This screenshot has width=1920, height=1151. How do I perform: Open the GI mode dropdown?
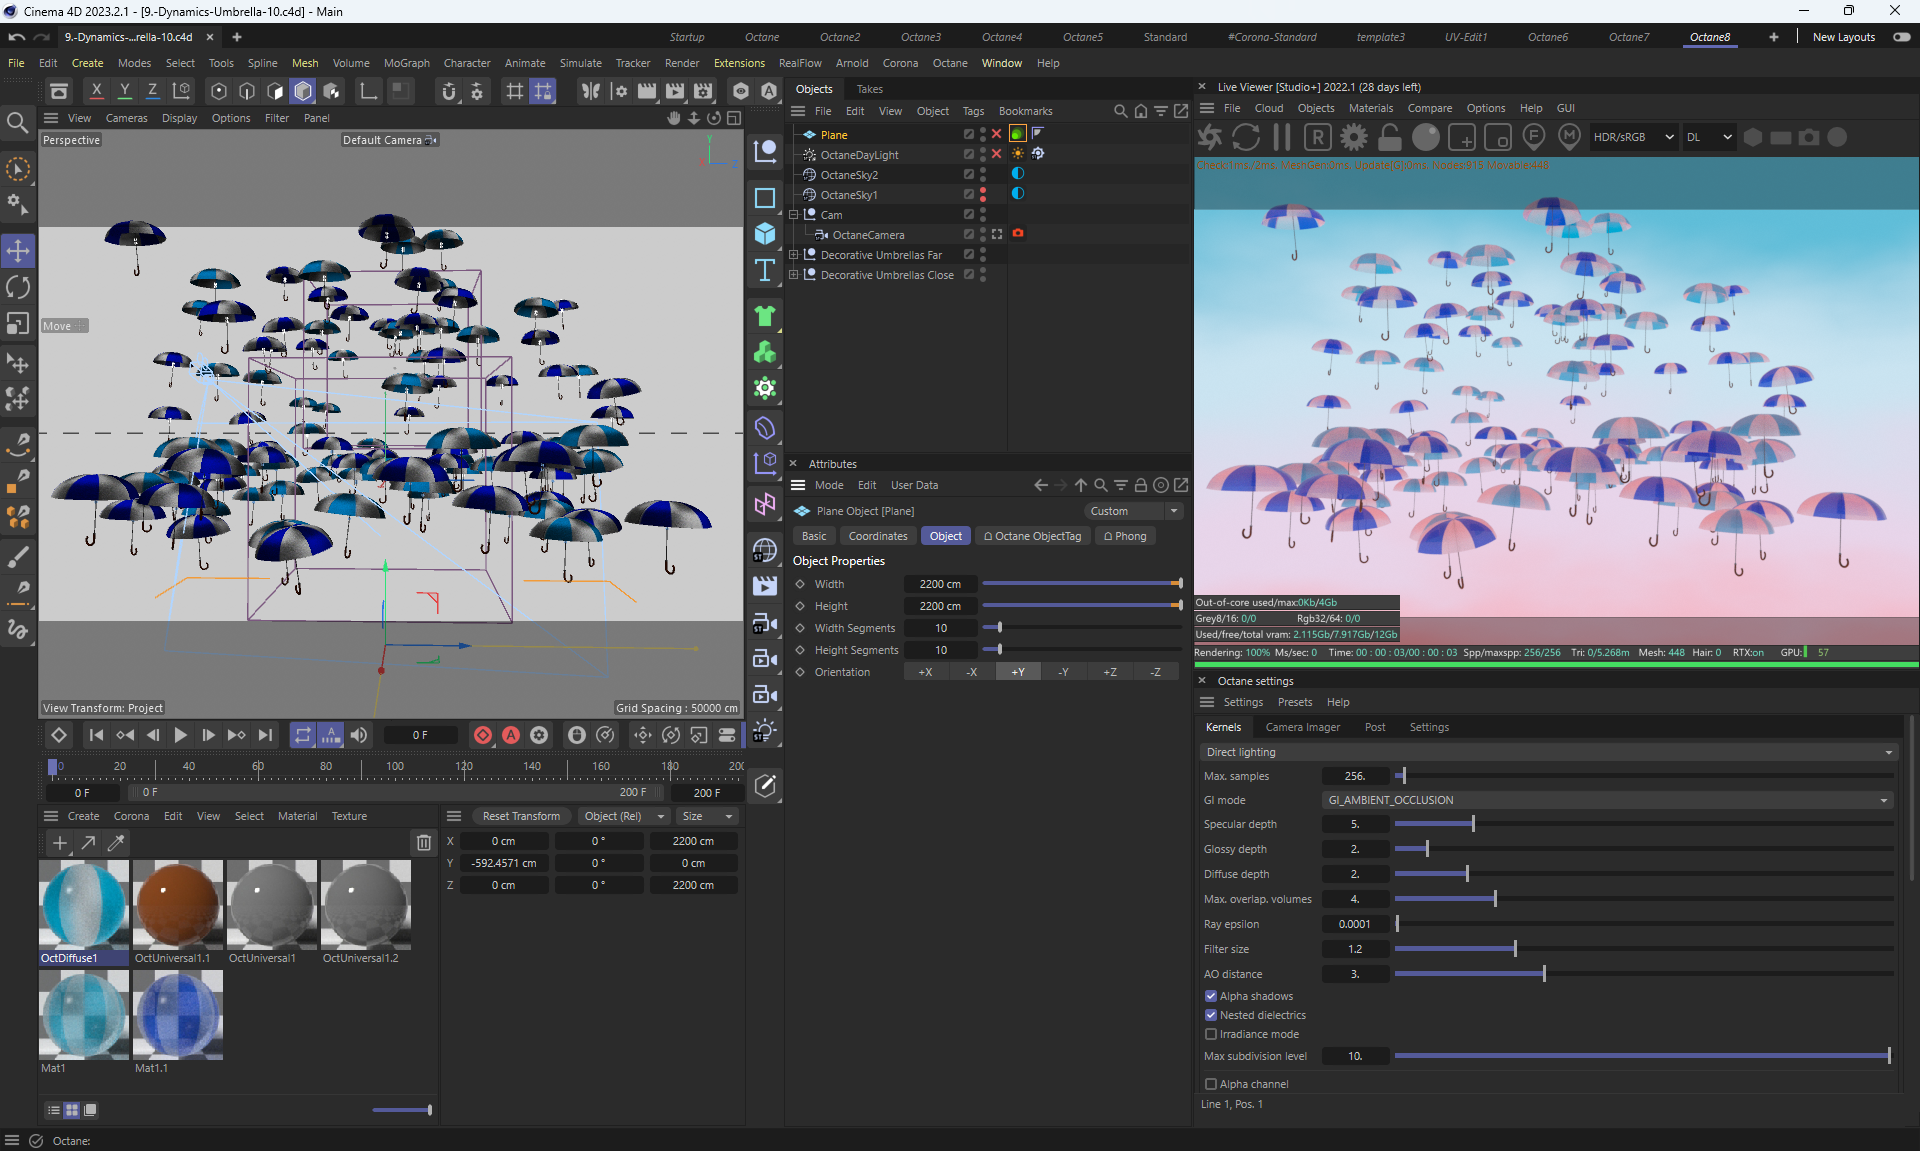pos(1607,800)
